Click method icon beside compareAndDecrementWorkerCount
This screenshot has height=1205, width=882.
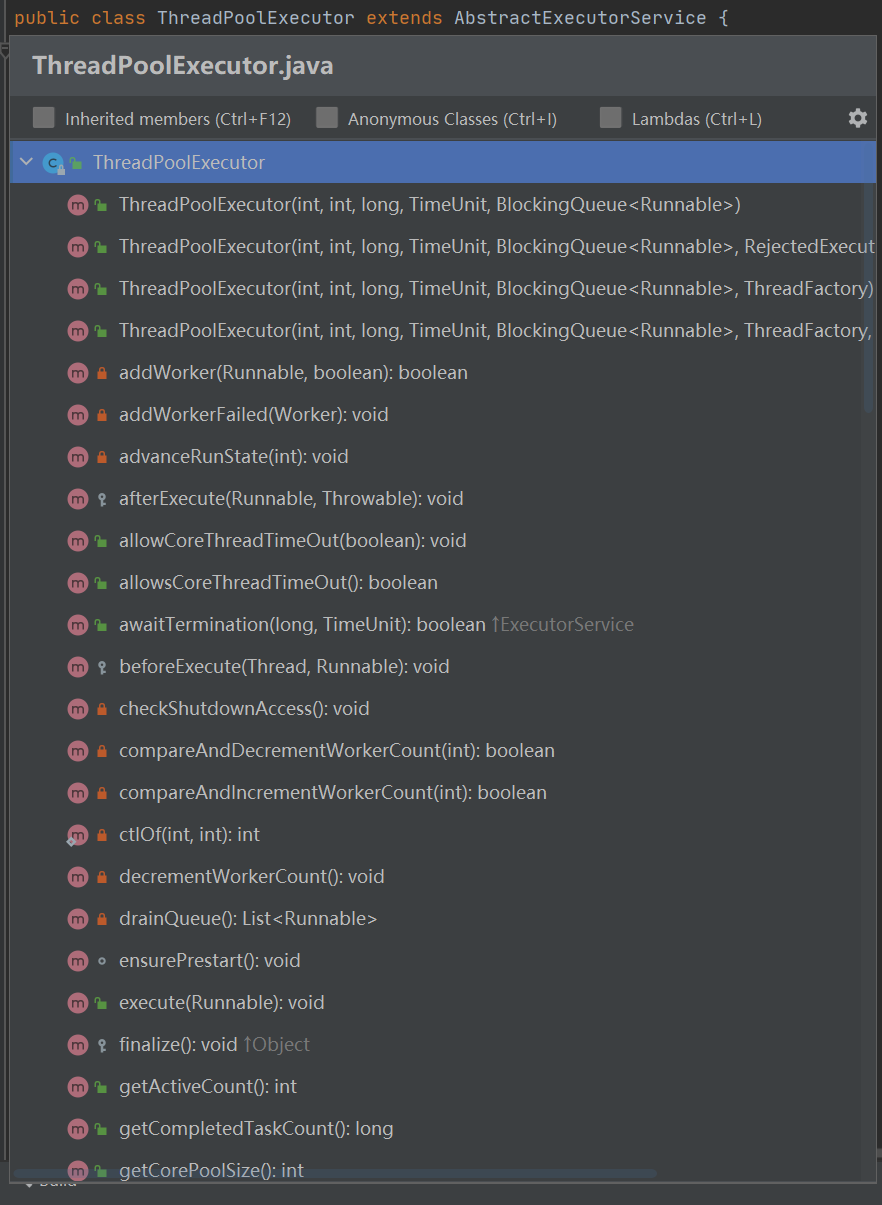[78, 750]
